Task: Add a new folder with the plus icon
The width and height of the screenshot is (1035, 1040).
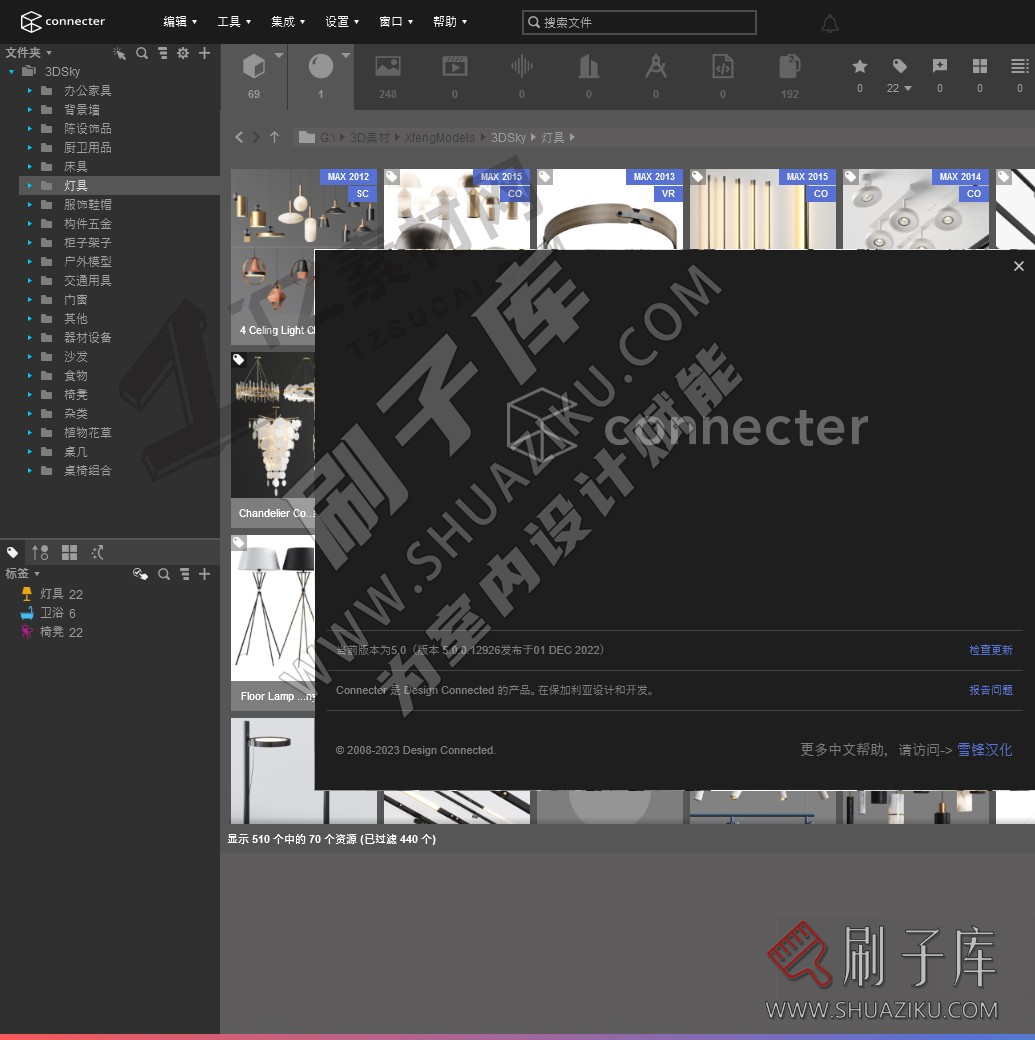Action: (x=204, y=53)
